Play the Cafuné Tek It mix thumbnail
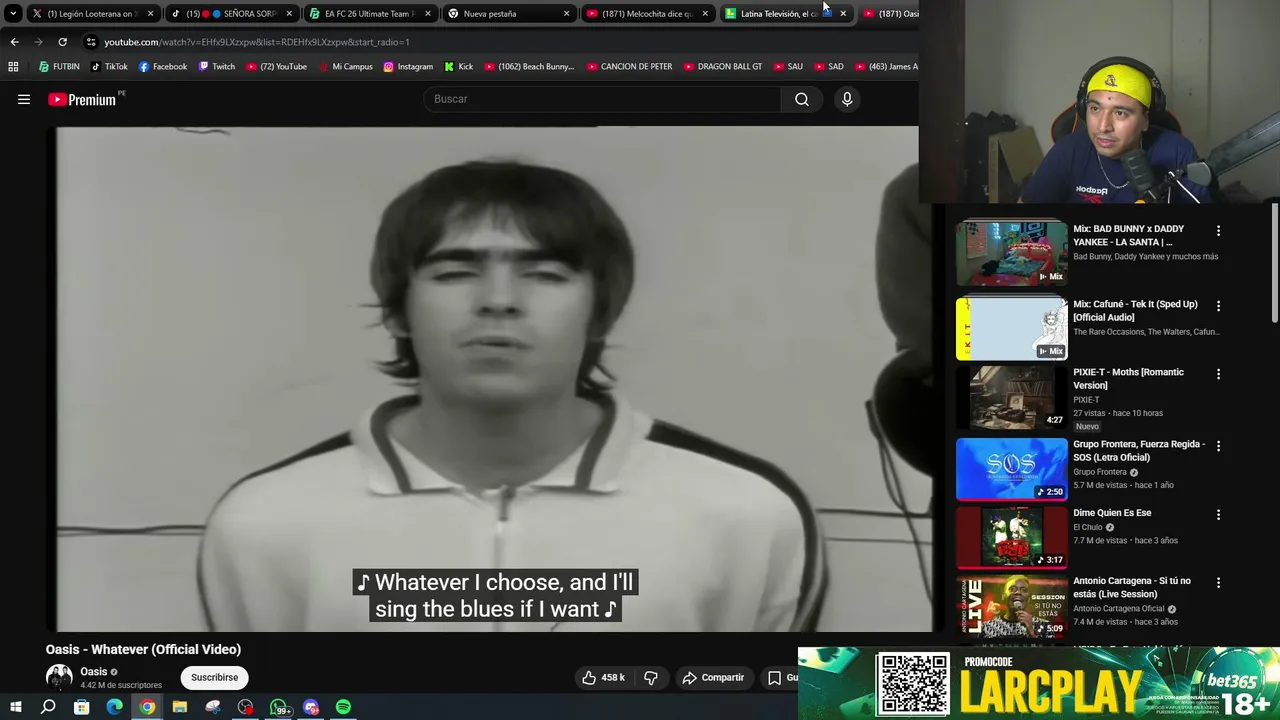The height and width of the screenshot is (720, 1280). click(1011, 328)
